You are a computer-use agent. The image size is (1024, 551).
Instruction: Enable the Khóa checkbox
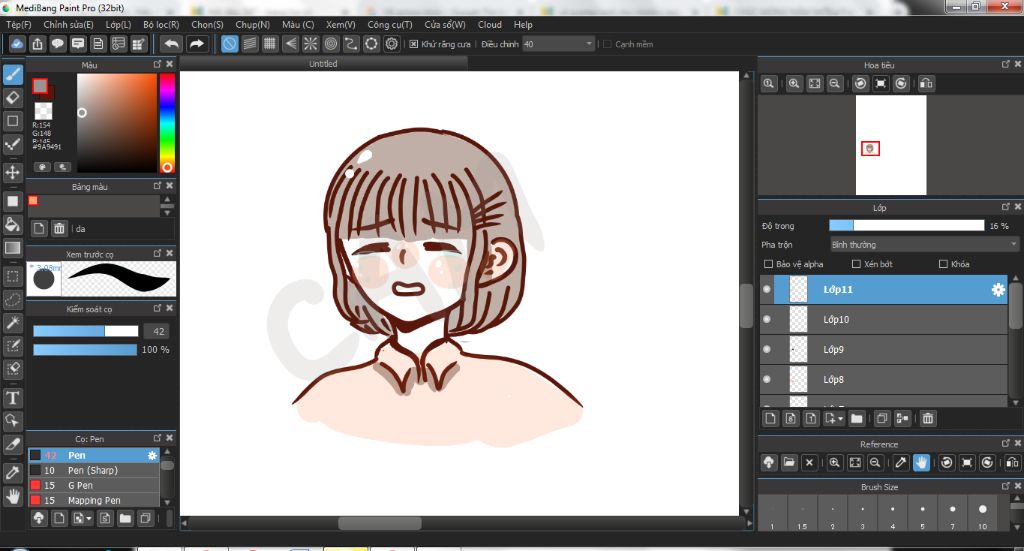coord(943,264)
